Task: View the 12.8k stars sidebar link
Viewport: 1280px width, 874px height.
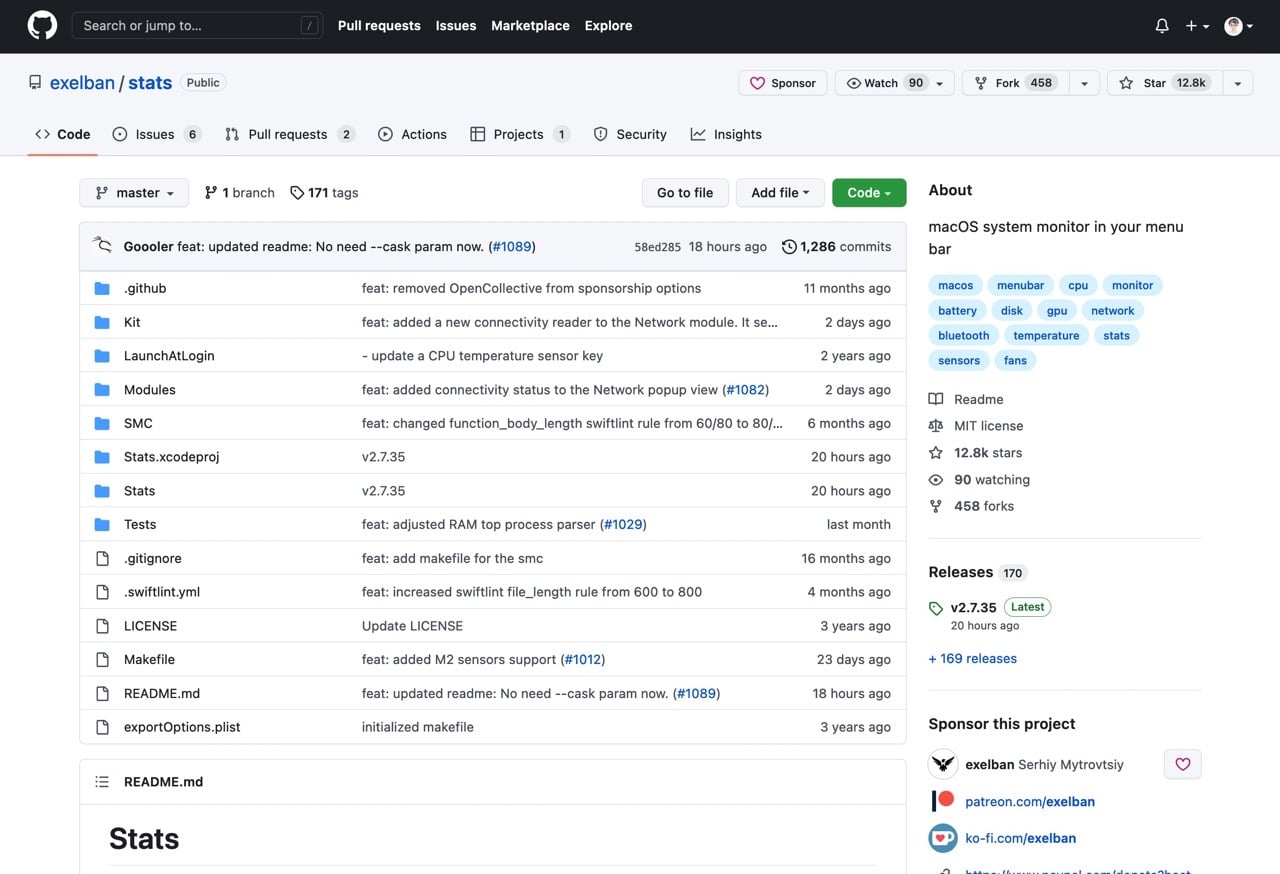Action: point(976,453)
